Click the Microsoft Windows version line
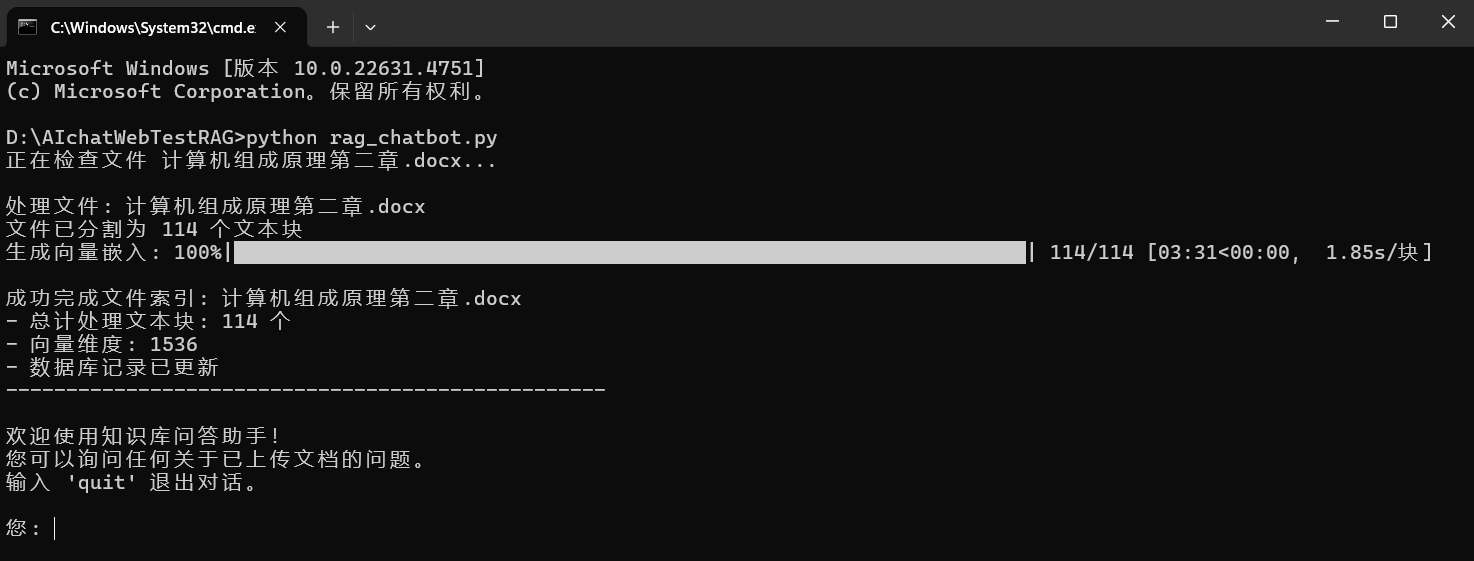The image size is (1474, 561). (246, 69)
